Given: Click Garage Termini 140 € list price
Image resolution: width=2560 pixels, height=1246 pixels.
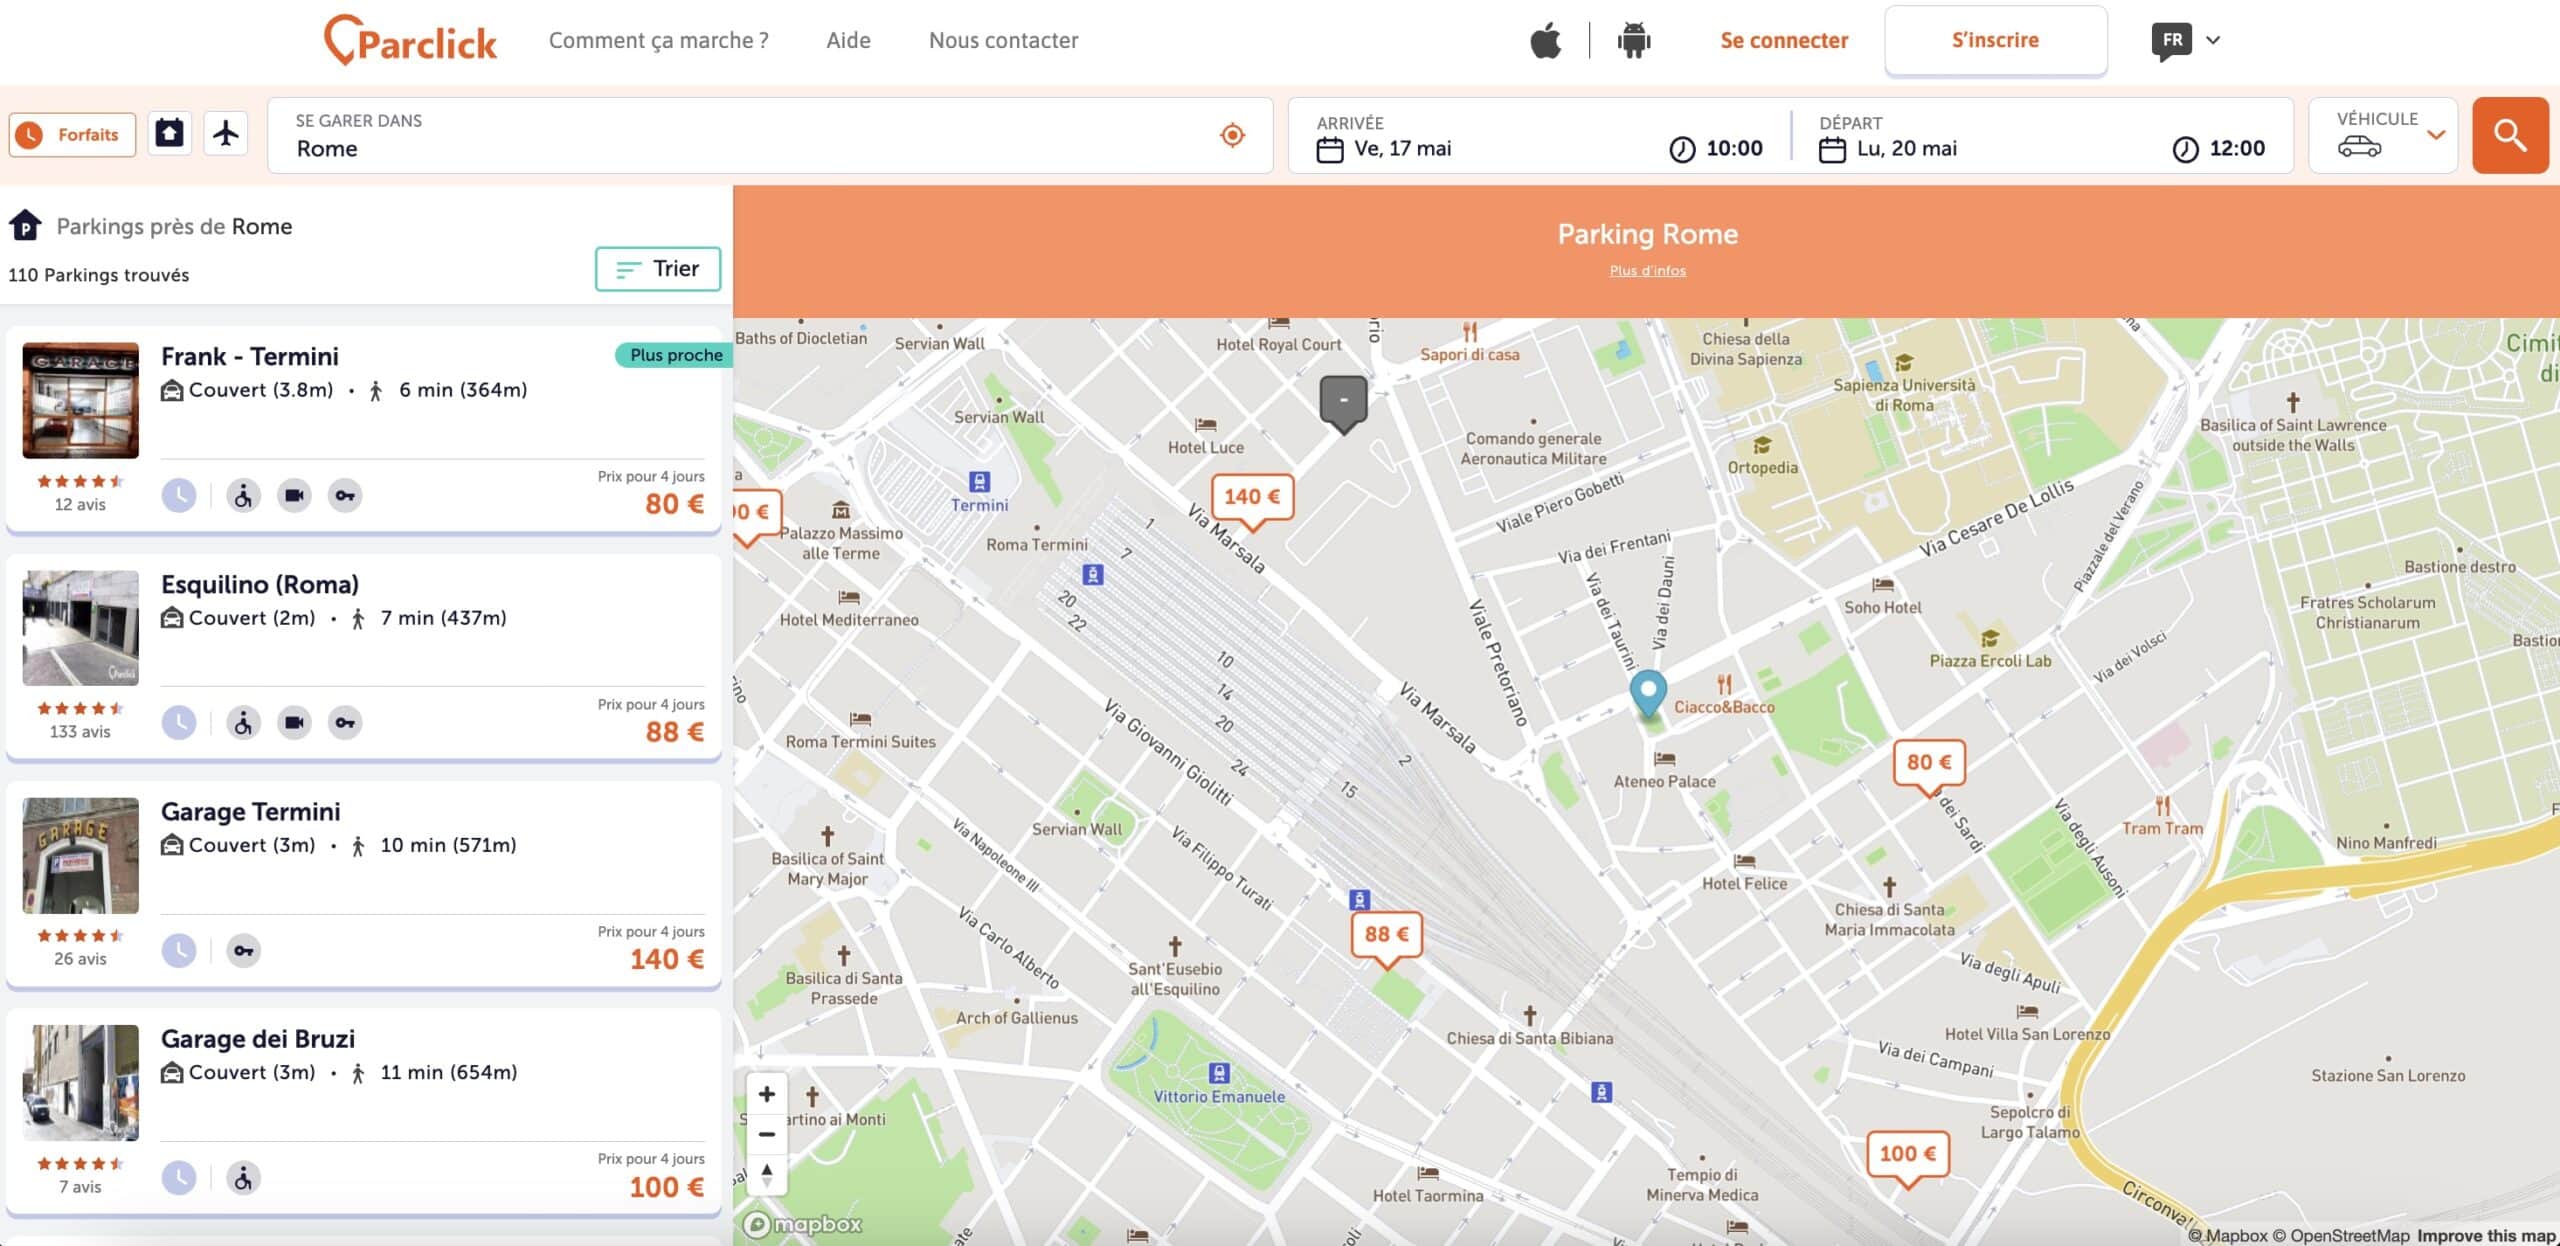Looking at the screenshot, I should (x=667, y=959).
